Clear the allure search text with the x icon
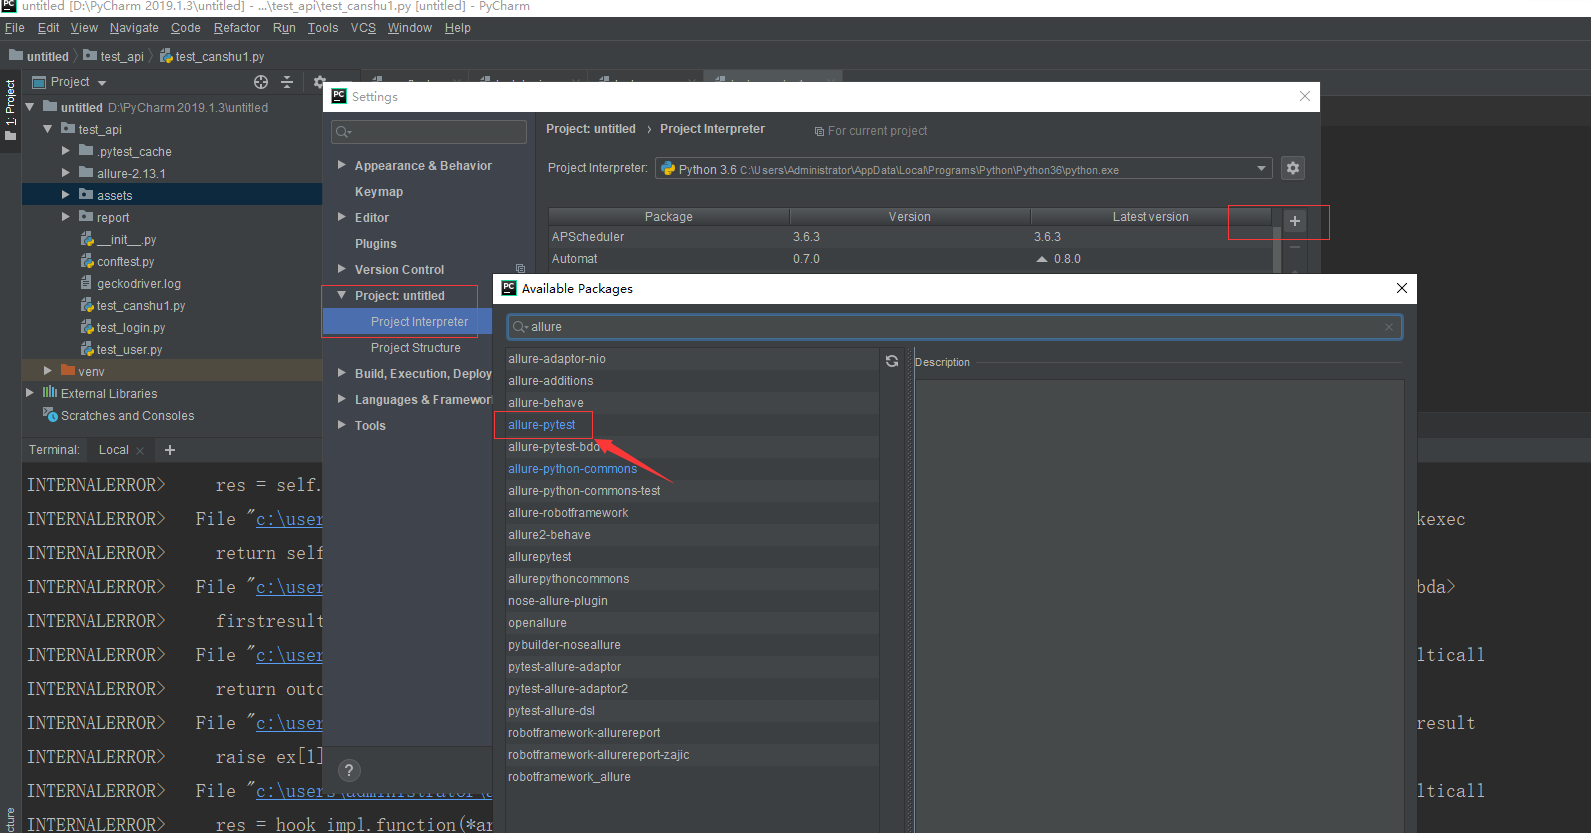1591x833 pixels. pyautogui.click(x=1389, y=327)
